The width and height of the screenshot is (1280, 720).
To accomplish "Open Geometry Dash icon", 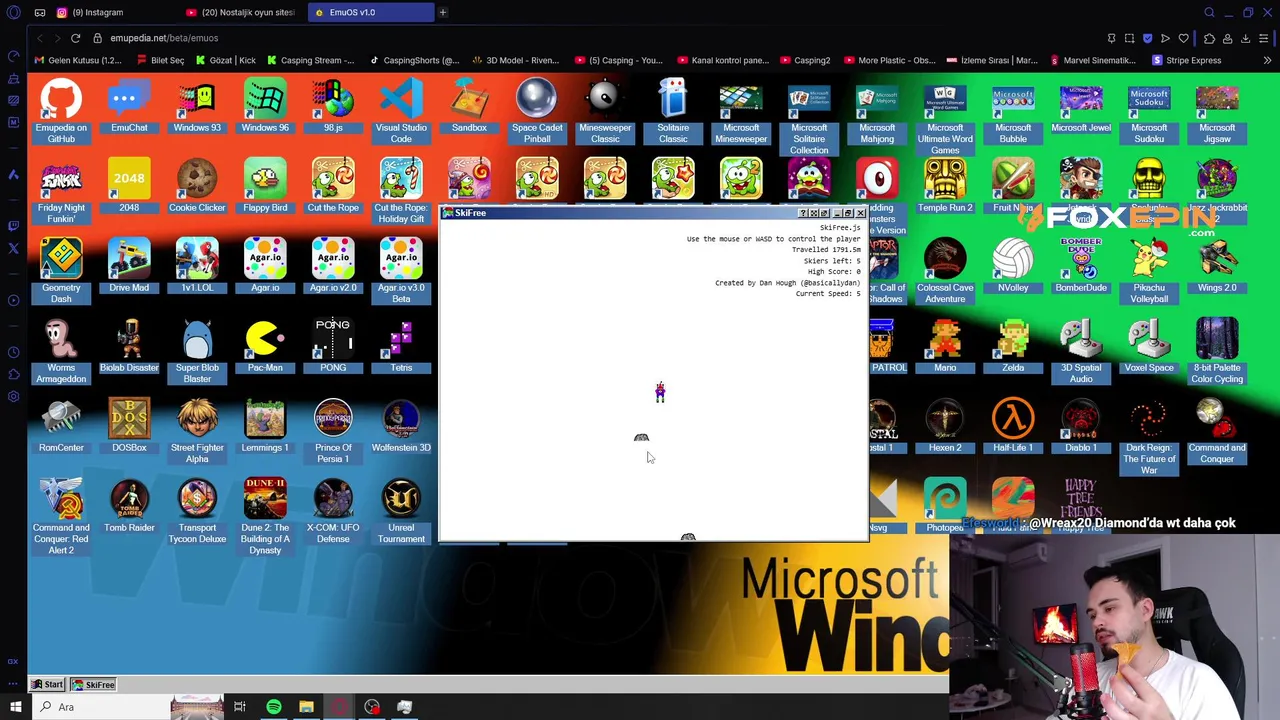I will click(x=61, y=271).
